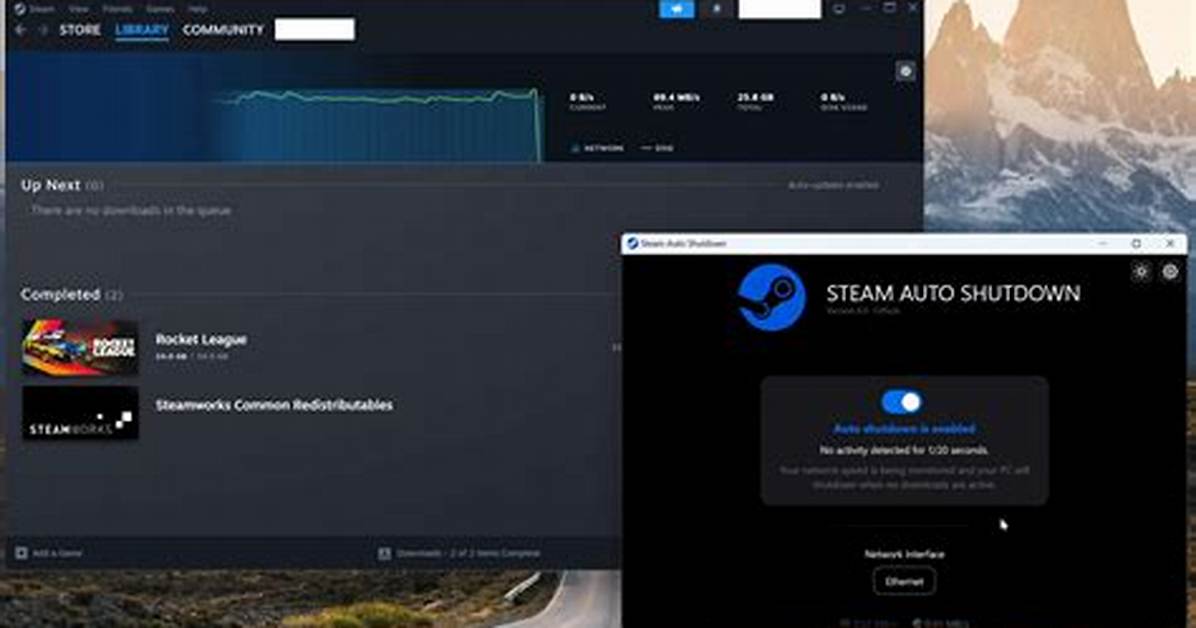Open Downloads status in Steam footer
This screenshot has width=1196, height=628.
459,552
